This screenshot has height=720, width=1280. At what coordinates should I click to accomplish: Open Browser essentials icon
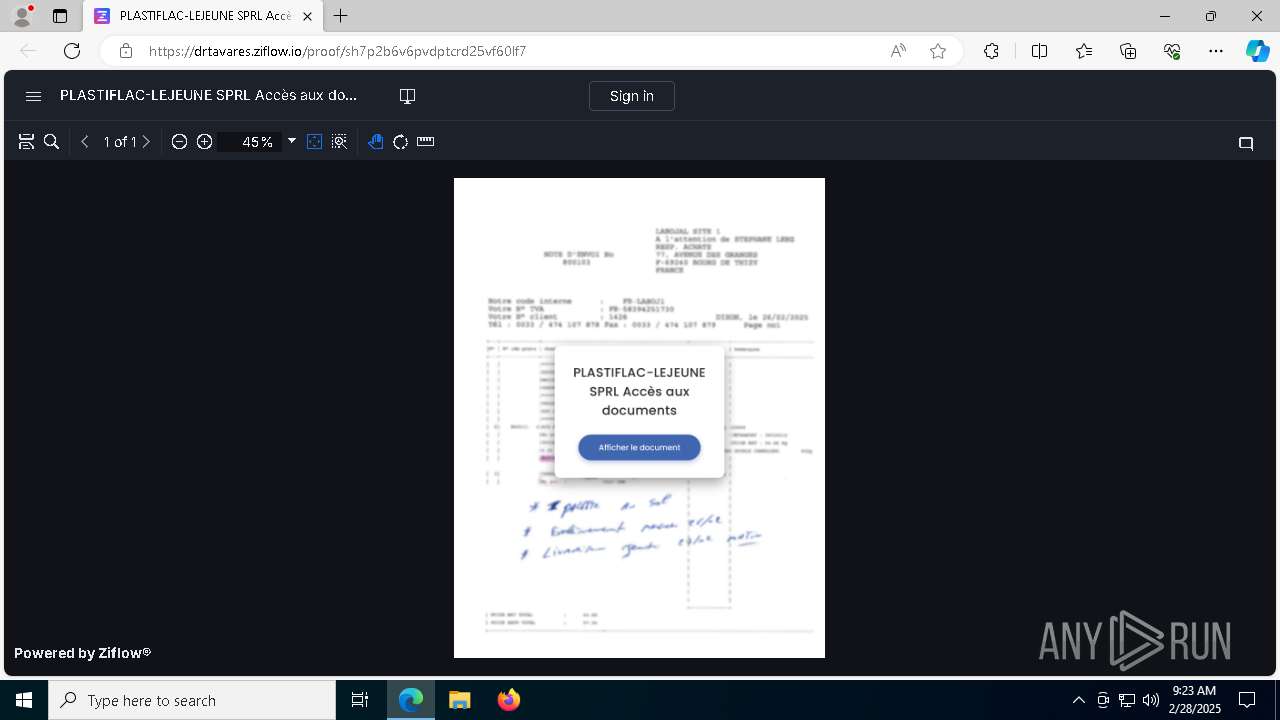[1172, 51]
